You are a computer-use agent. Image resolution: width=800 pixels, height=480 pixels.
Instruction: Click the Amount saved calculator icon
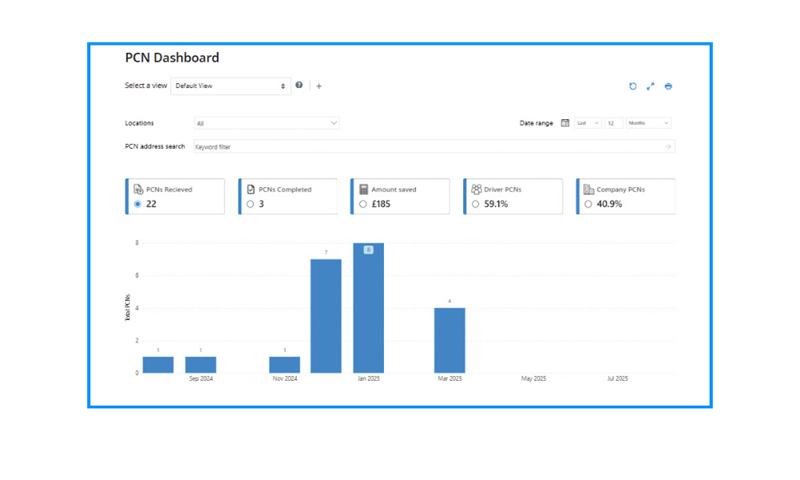coord(364,189)
